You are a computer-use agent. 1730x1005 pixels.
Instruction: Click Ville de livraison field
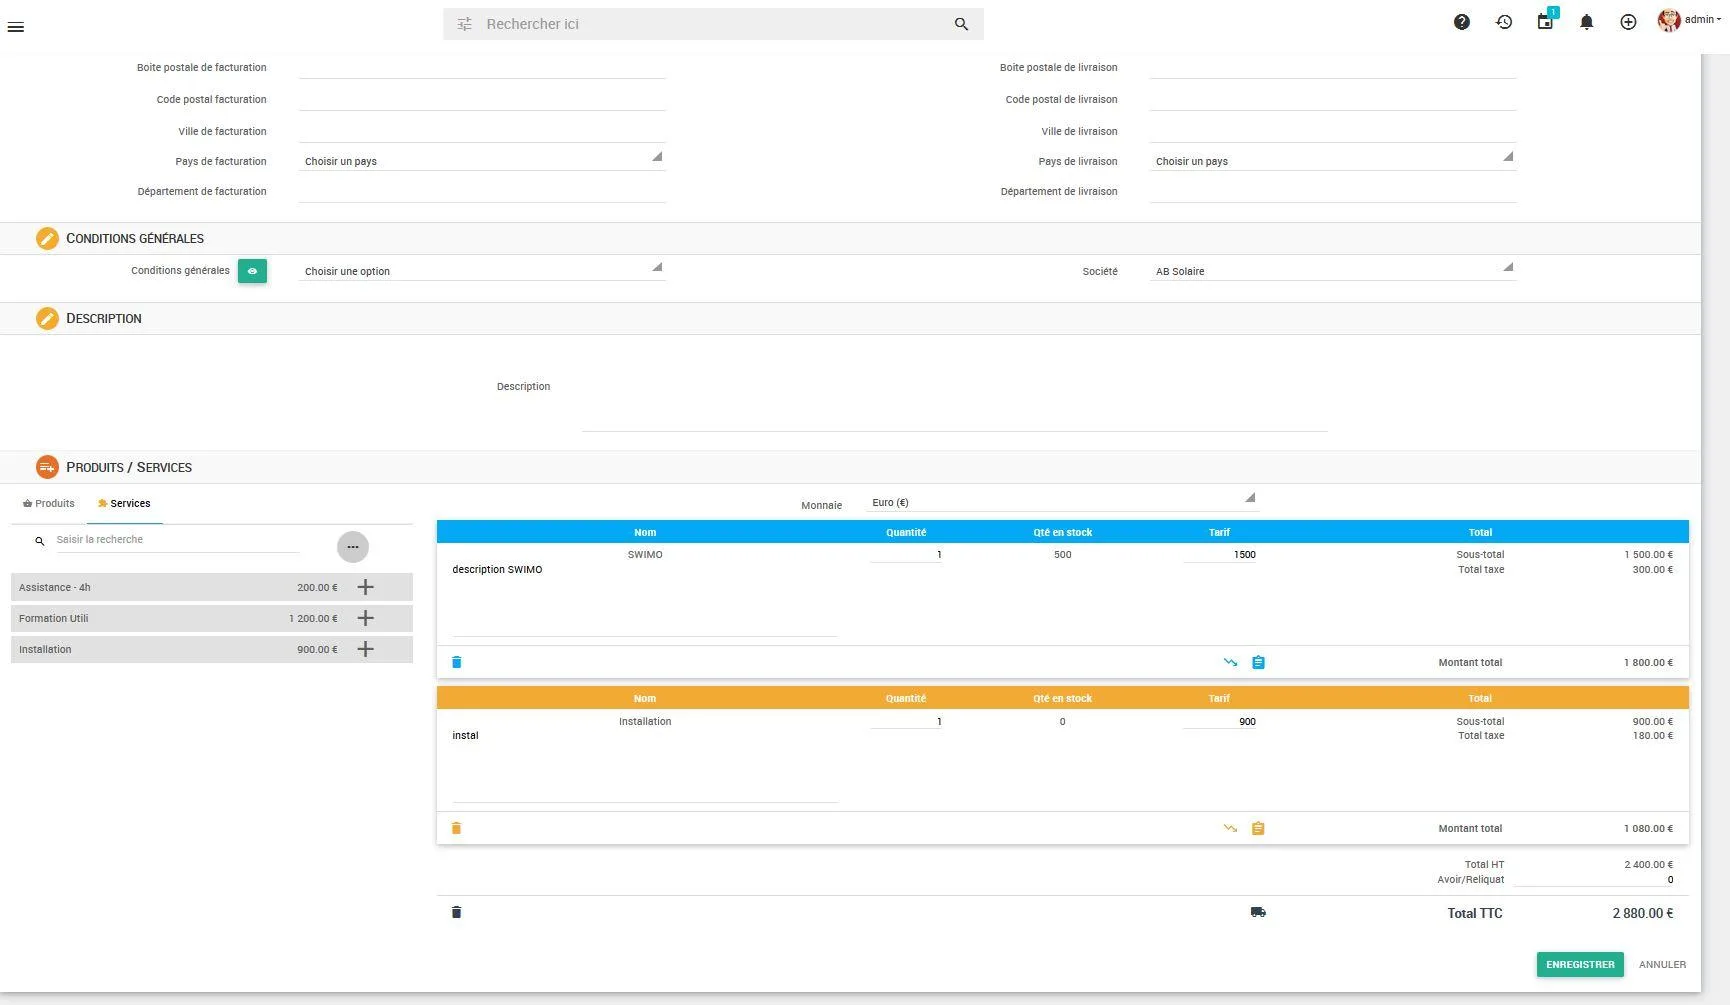(x=1333, y=132)
